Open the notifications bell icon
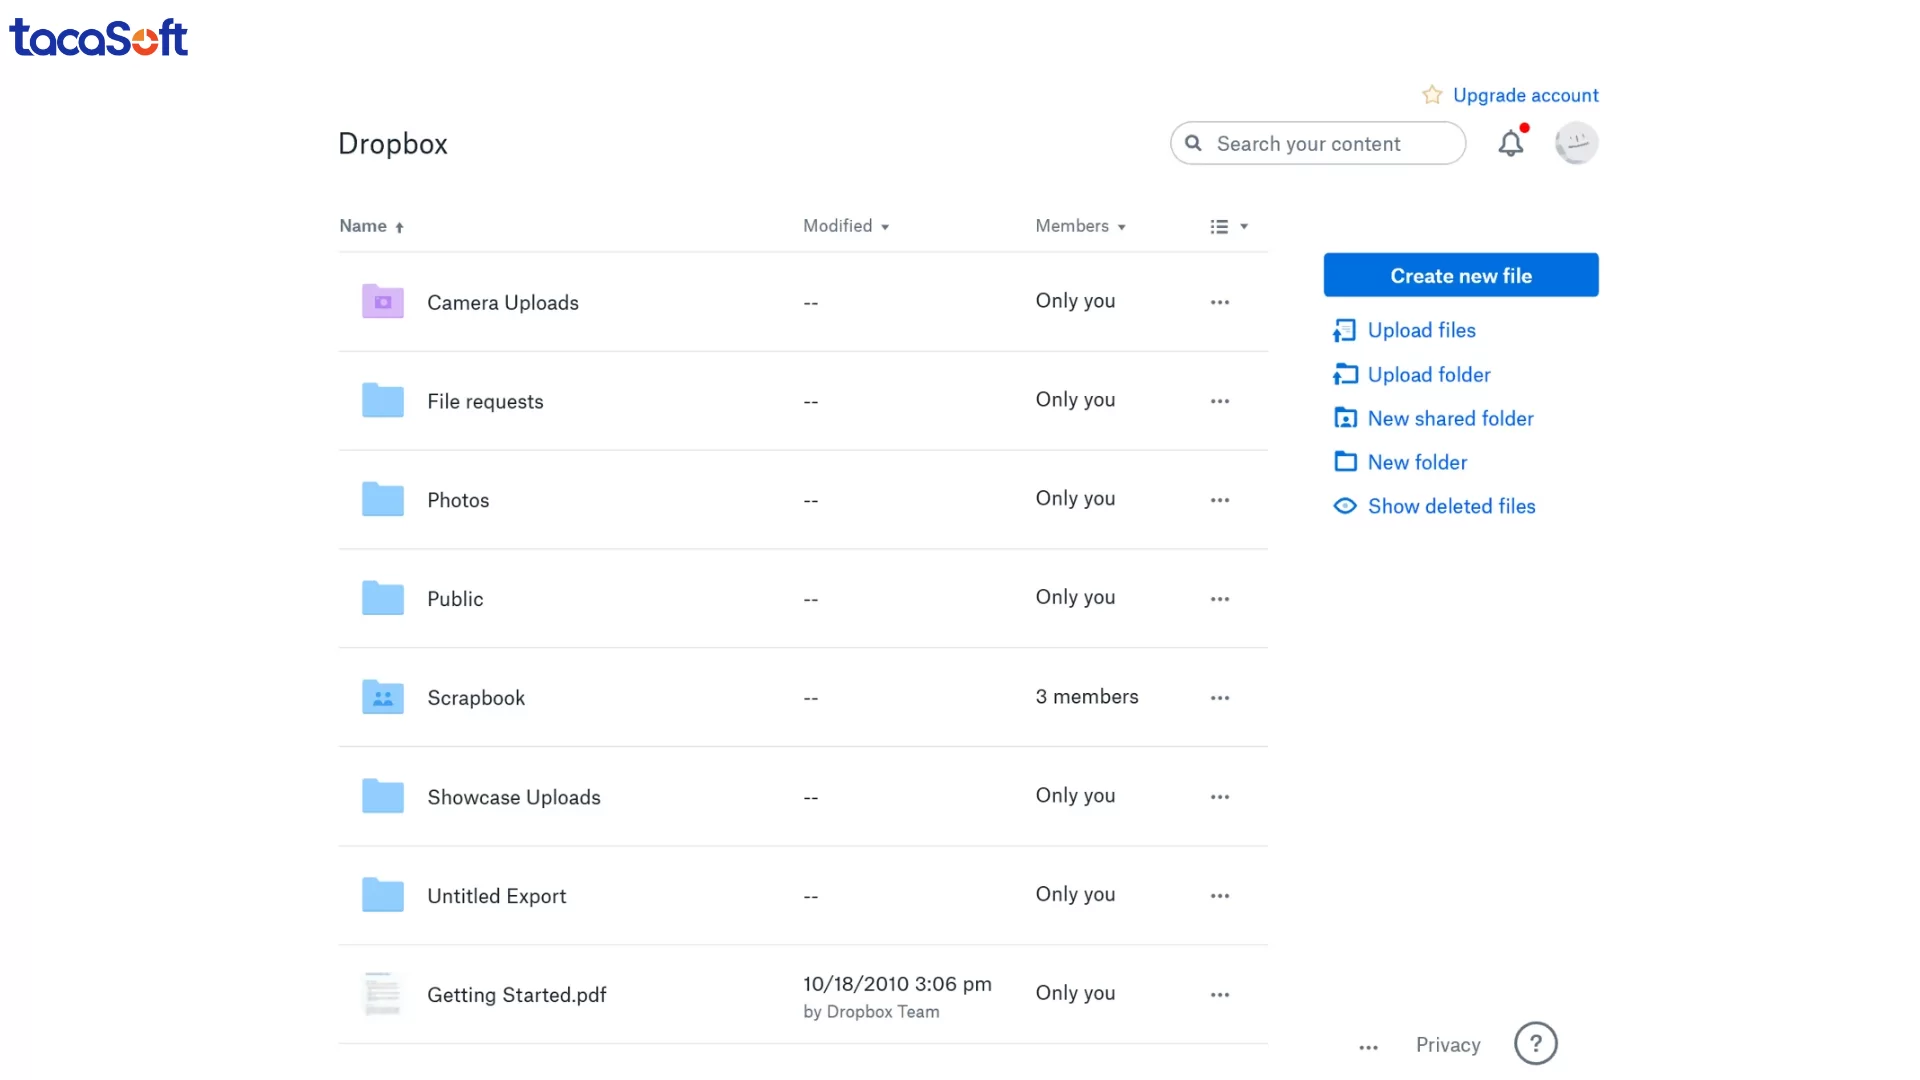 1510,144
